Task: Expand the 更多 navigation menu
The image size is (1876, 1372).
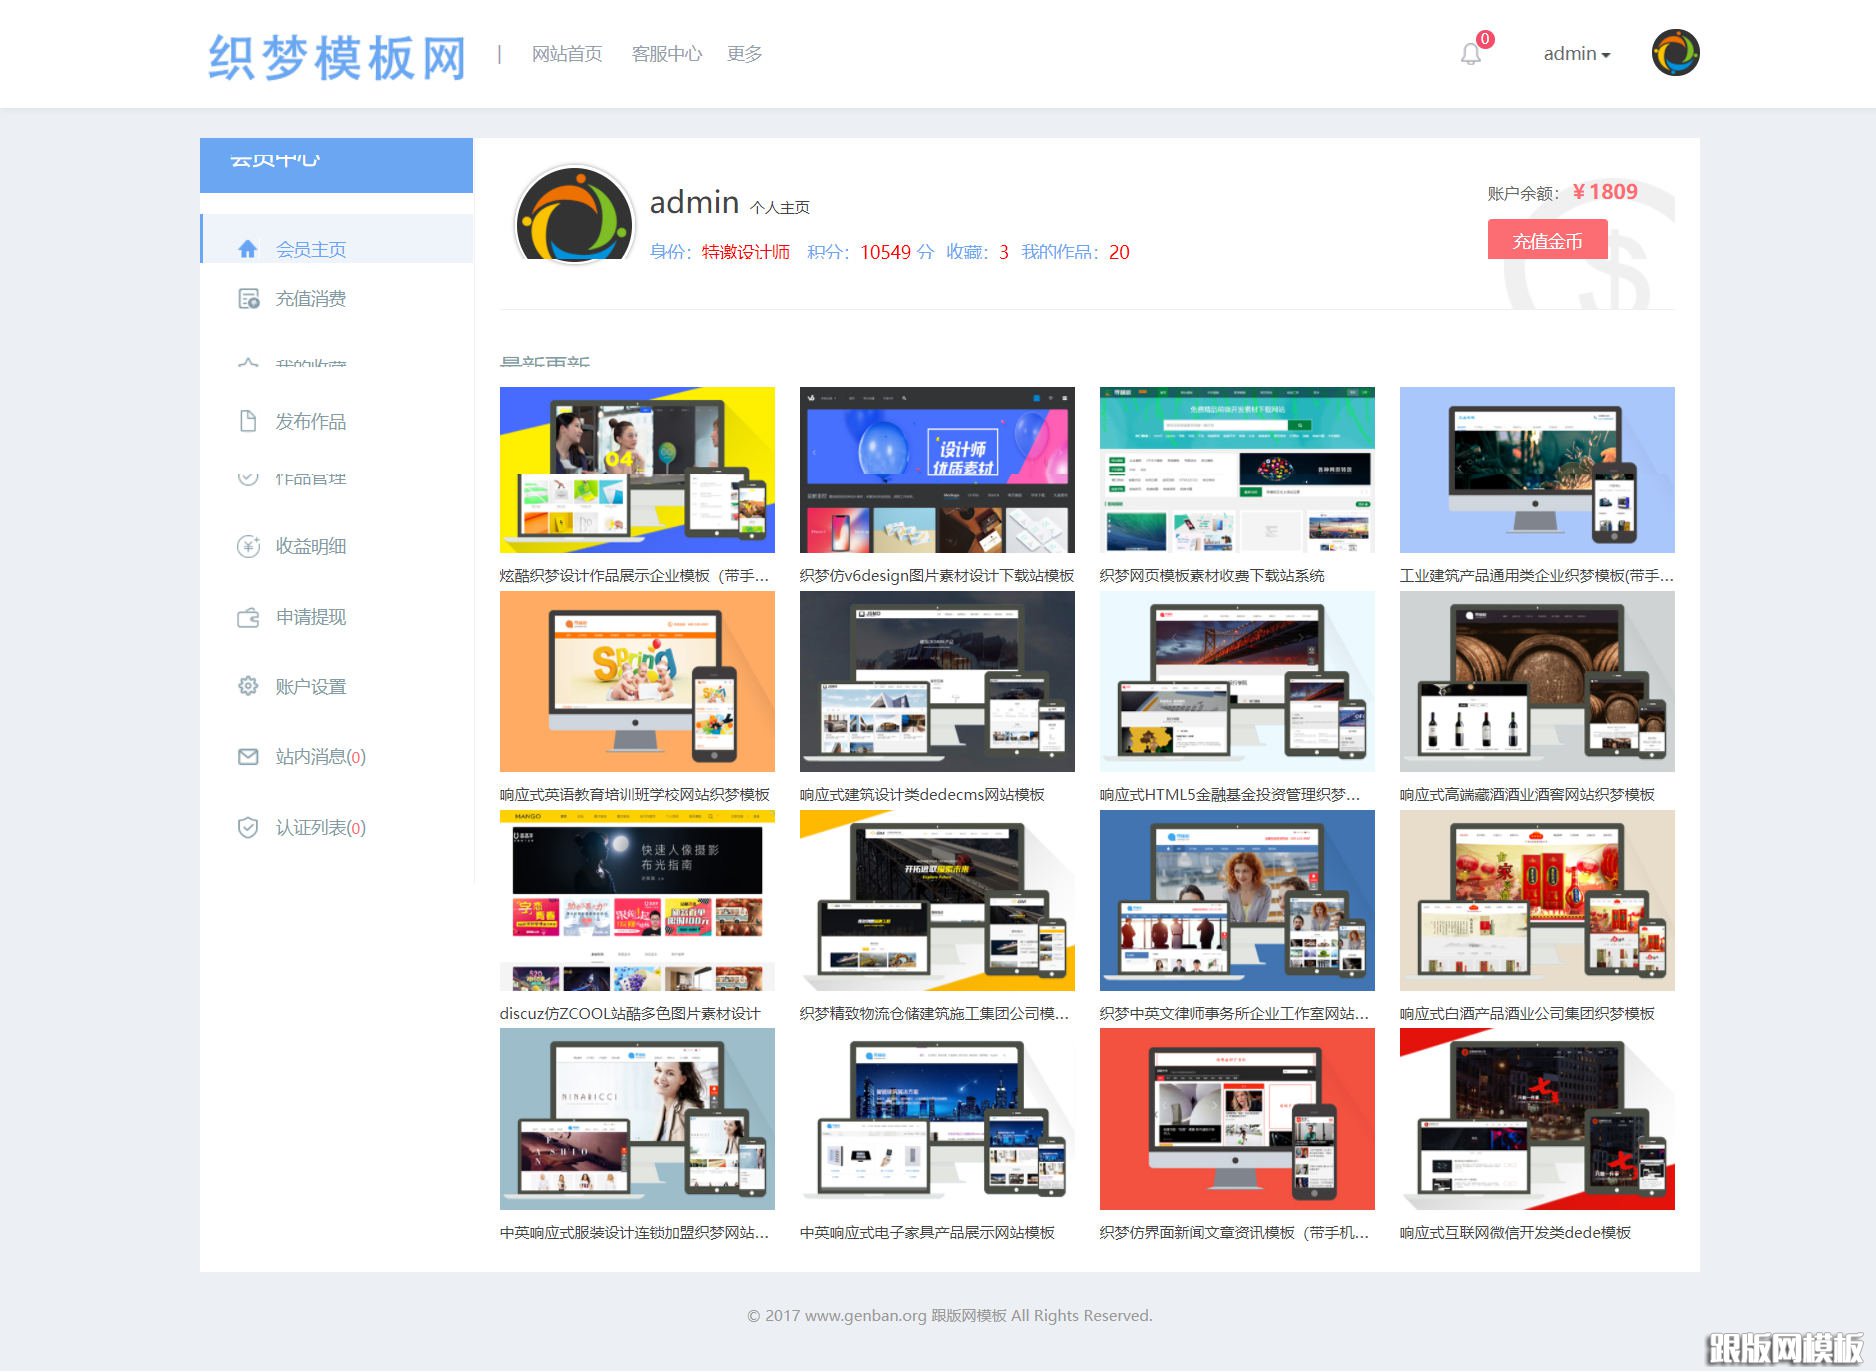Action: [744, 54]
